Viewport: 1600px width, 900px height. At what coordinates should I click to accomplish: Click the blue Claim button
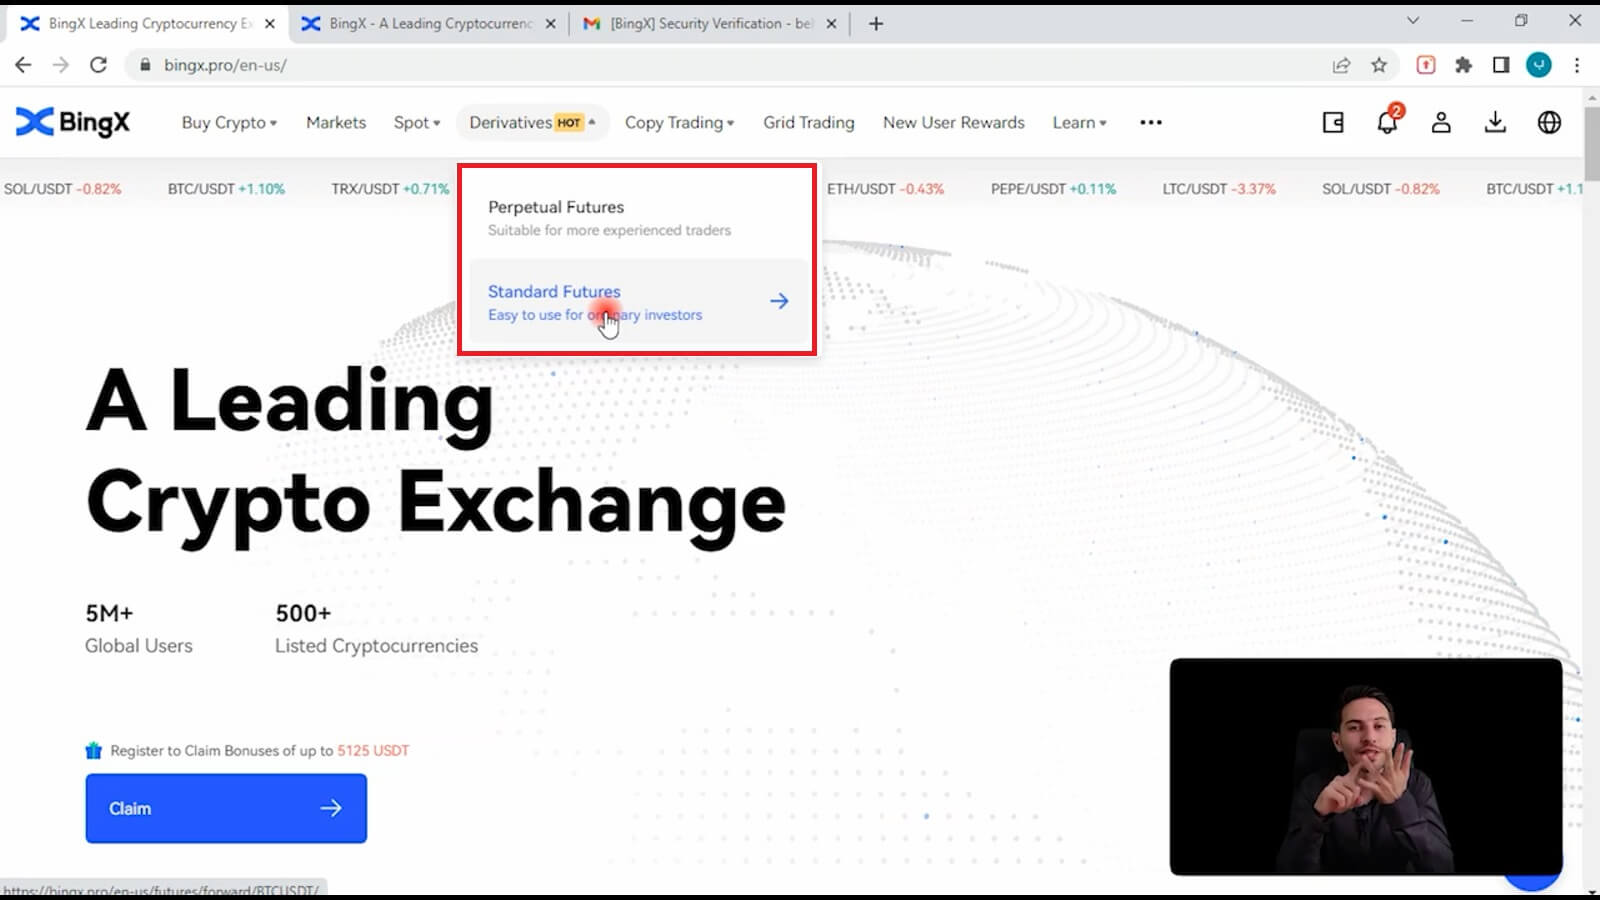pyautogui.click(x=226, y=808)
